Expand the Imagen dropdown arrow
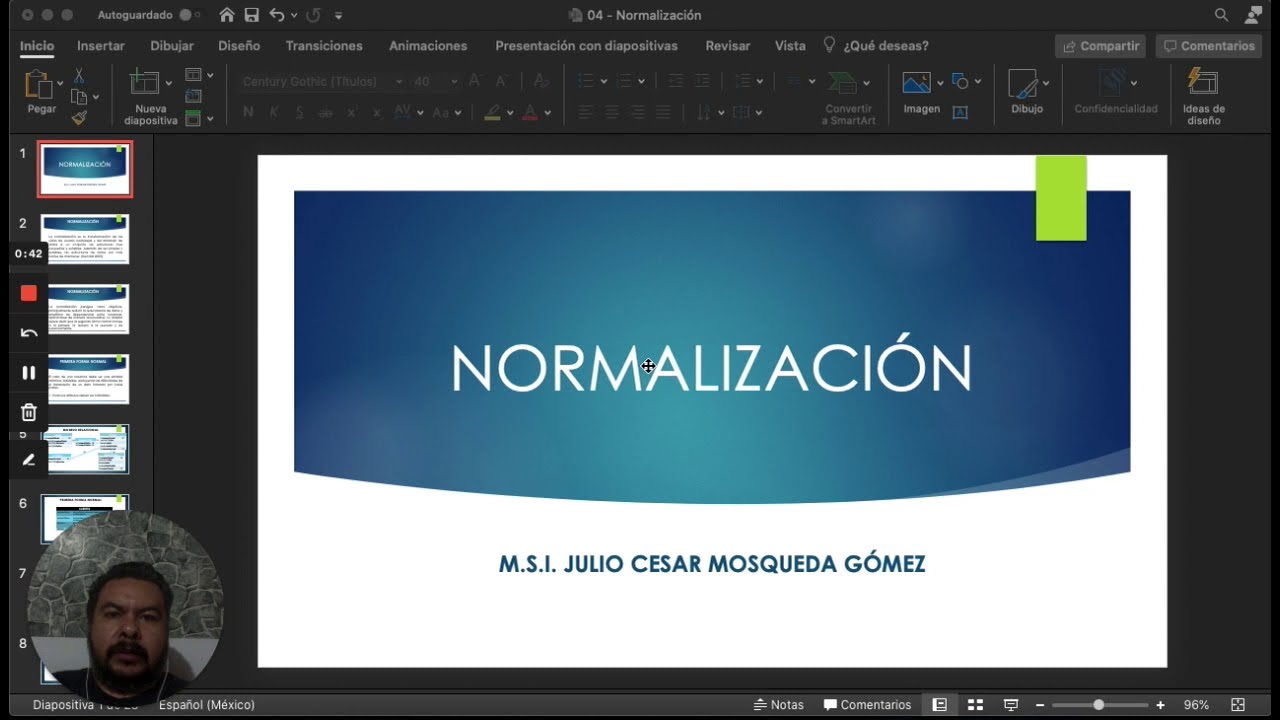1280x720 pixels. [940, 83]
